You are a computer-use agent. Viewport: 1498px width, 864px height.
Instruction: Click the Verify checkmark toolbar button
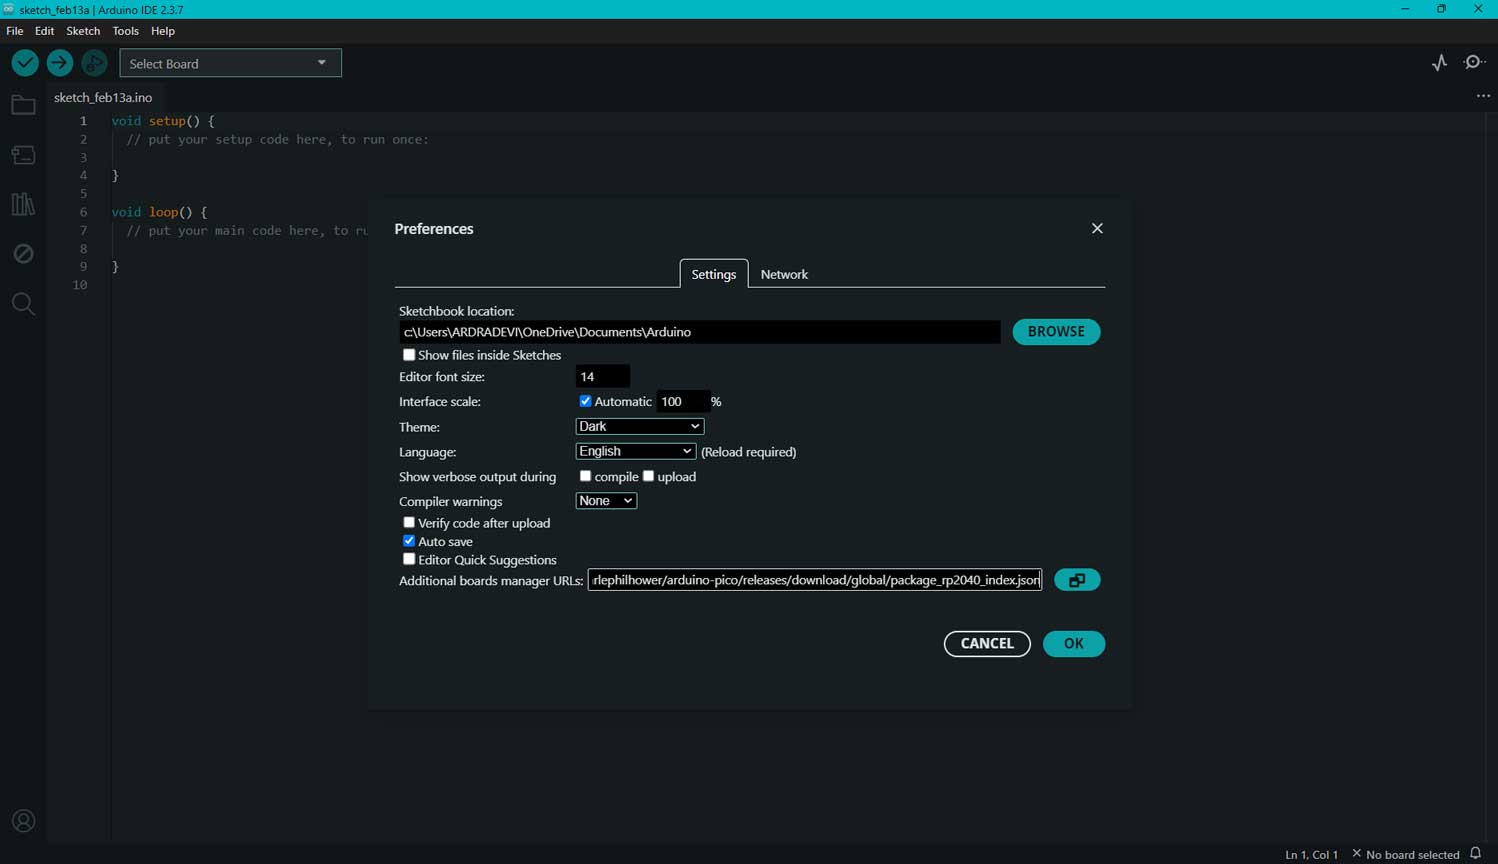click(25, 63)
